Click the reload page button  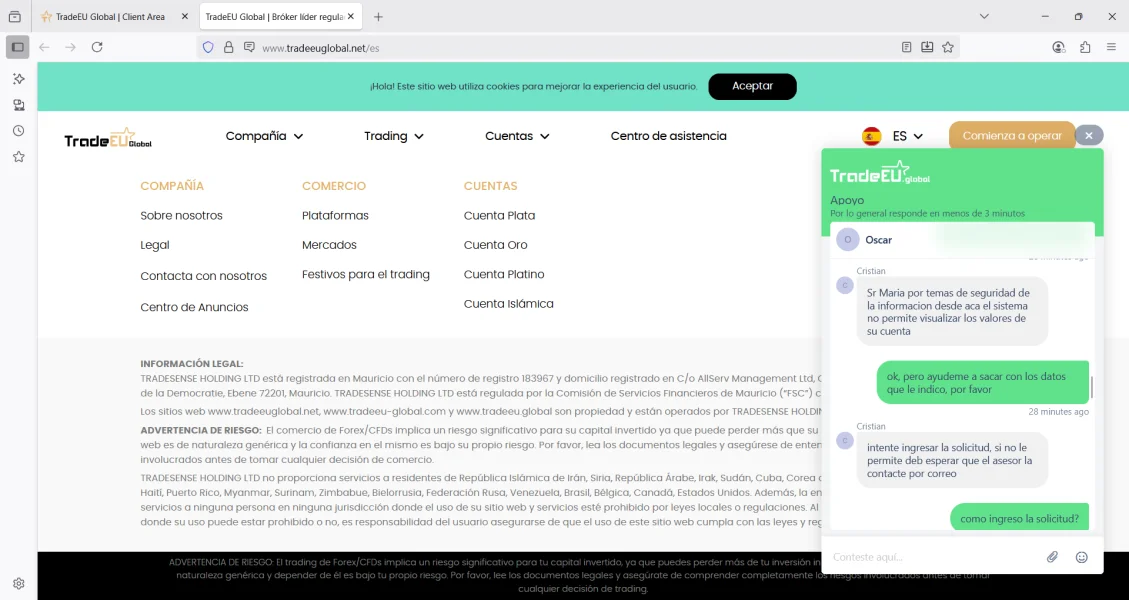[97, 47]
